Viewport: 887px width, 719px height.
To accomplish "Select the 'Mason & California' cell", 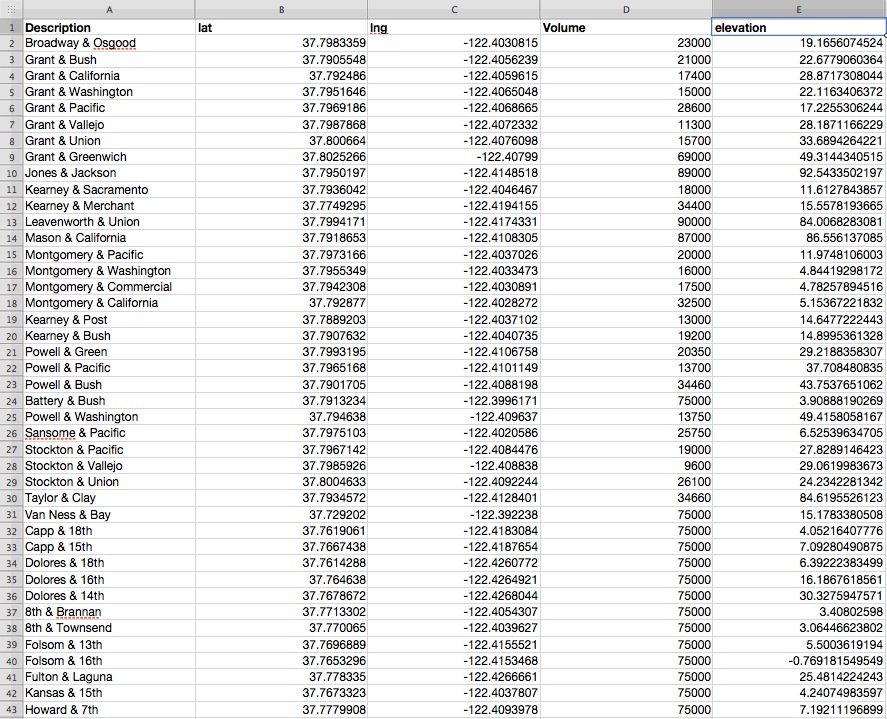I will coord(109,238).
